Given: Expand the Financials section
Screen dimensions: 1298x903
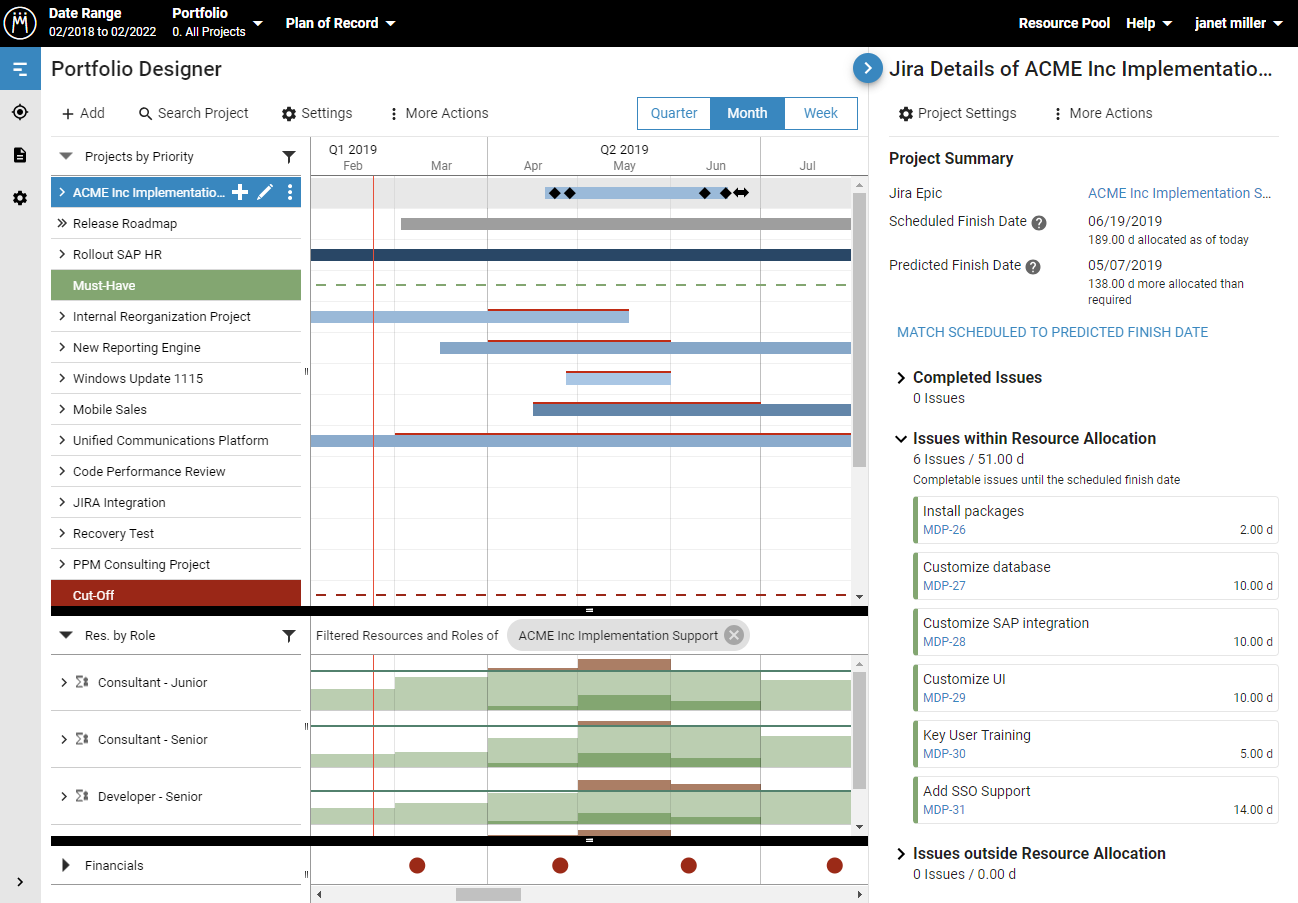Looking at the screenshot, I should coord(66,865).
